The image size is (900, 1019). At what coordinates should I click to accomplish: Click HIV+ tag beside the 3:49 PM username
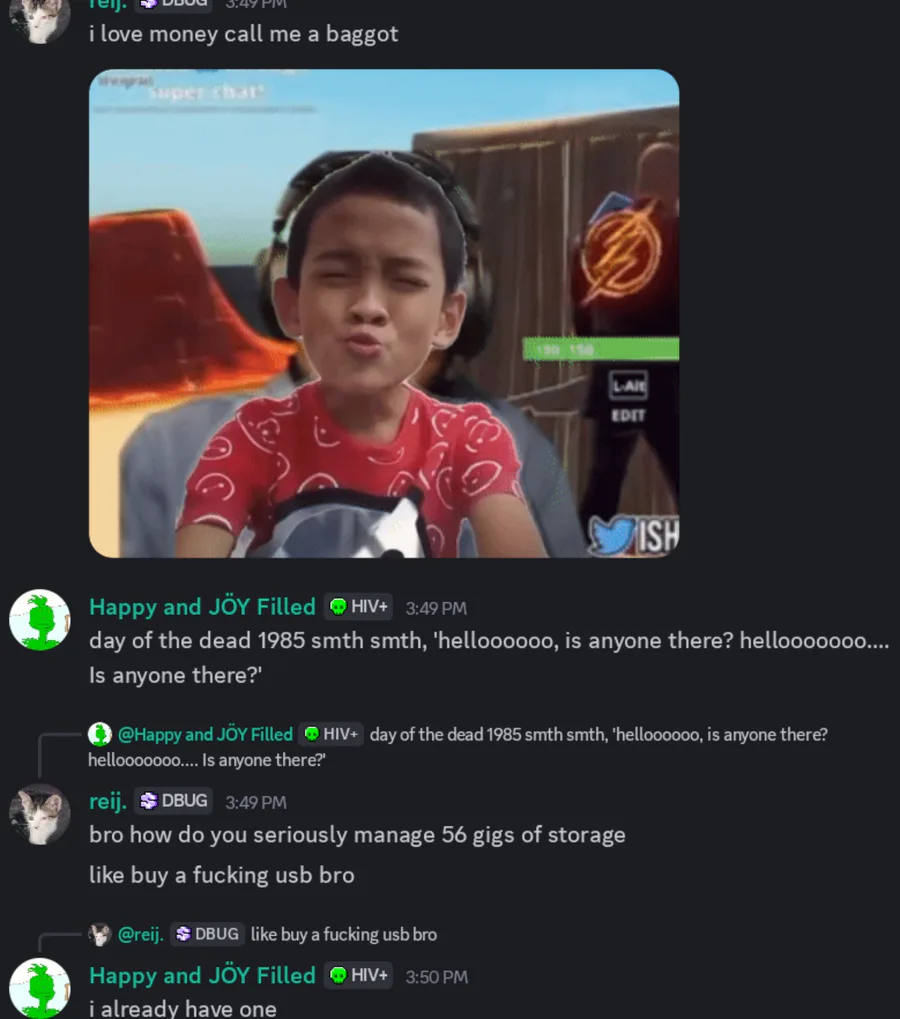pos(358,607)
